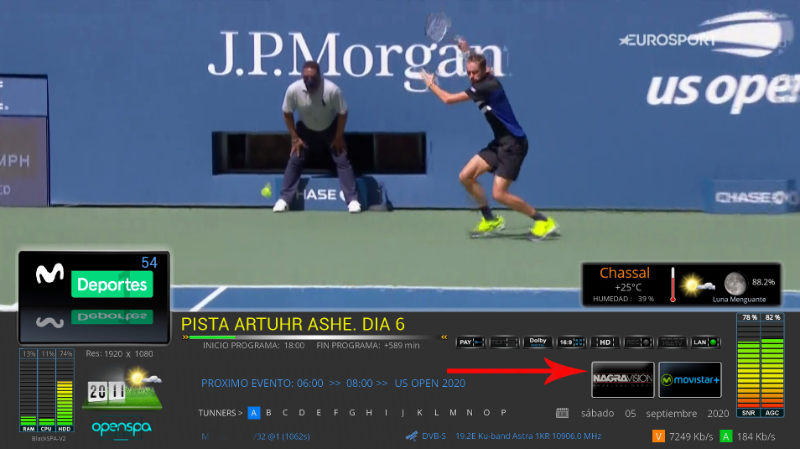Click the 78 % SNR percentage
Viewport: 800px width, 449px height.
pos(749,317)
